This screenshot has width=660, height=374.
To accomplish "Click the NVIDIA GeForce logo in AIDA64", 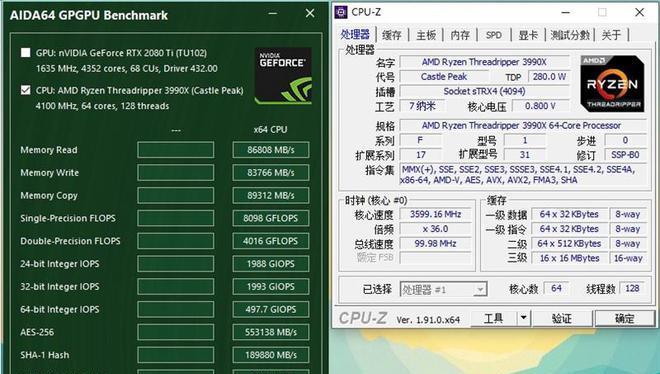I will coord(283,76).
